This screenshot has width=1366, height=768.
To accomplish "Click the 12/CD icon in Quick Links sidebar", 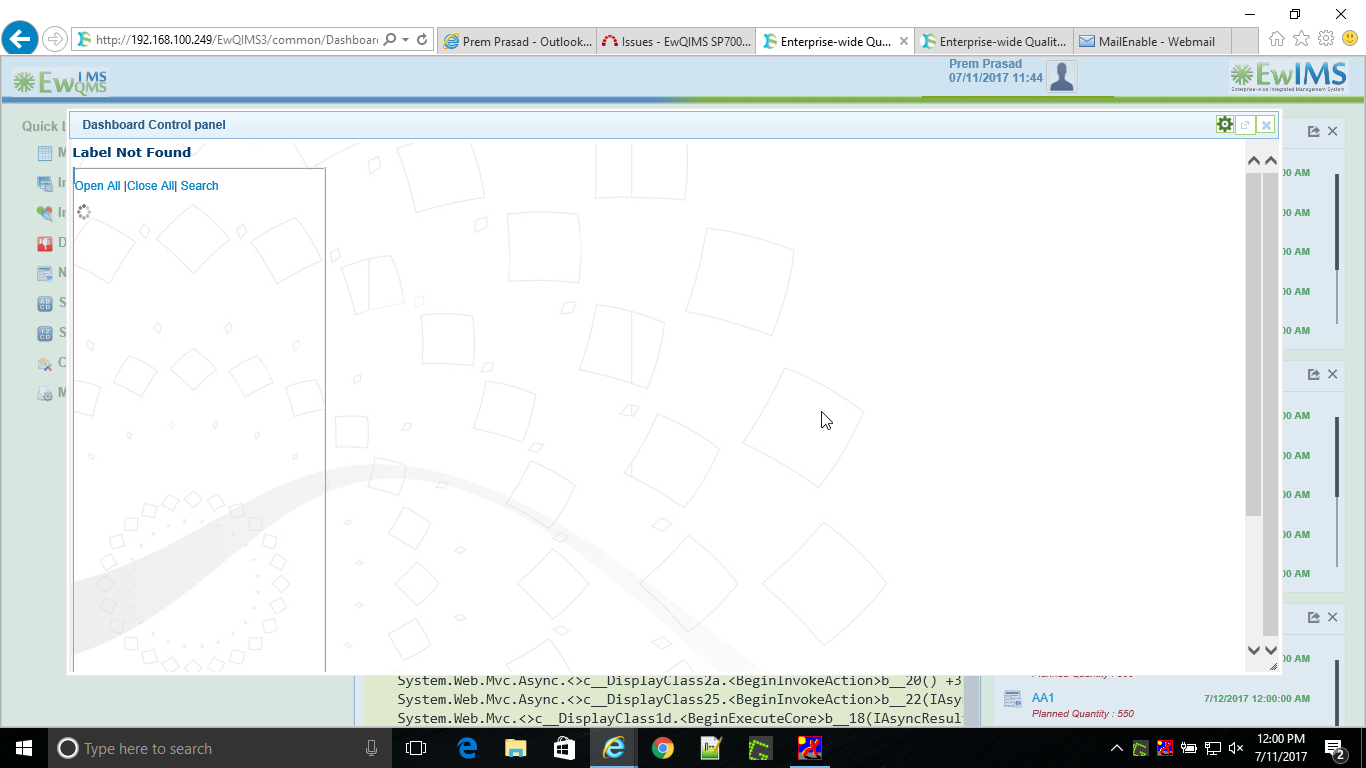I will coord(45,334).
